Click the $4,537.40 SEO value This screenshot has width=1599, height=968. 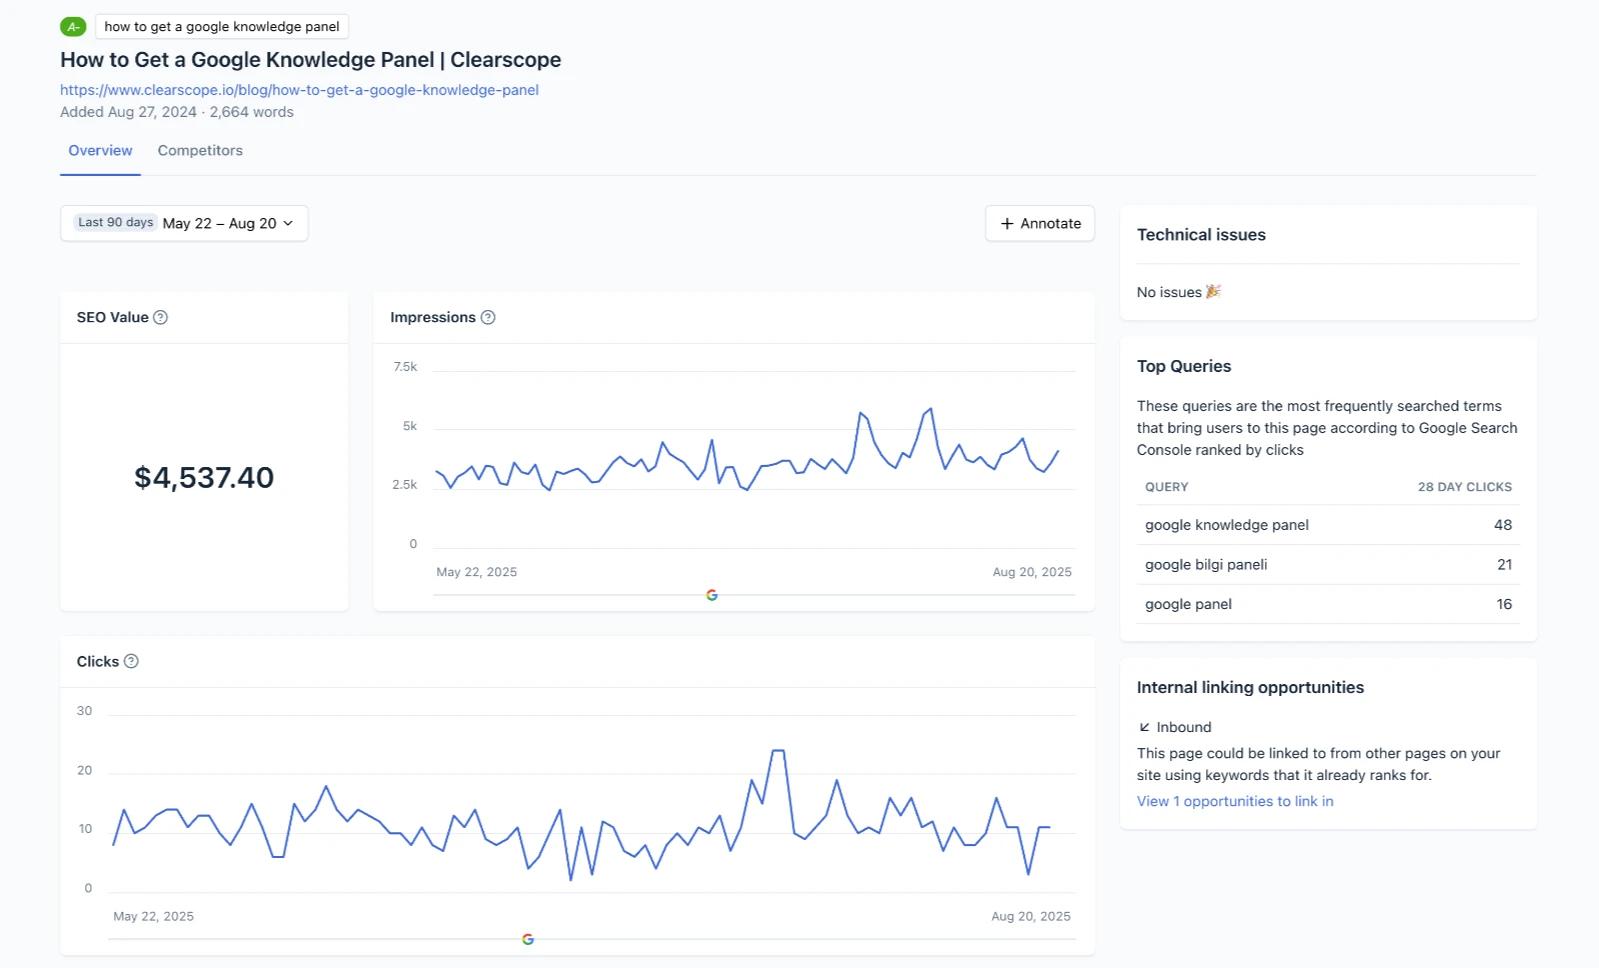[204, 477]
